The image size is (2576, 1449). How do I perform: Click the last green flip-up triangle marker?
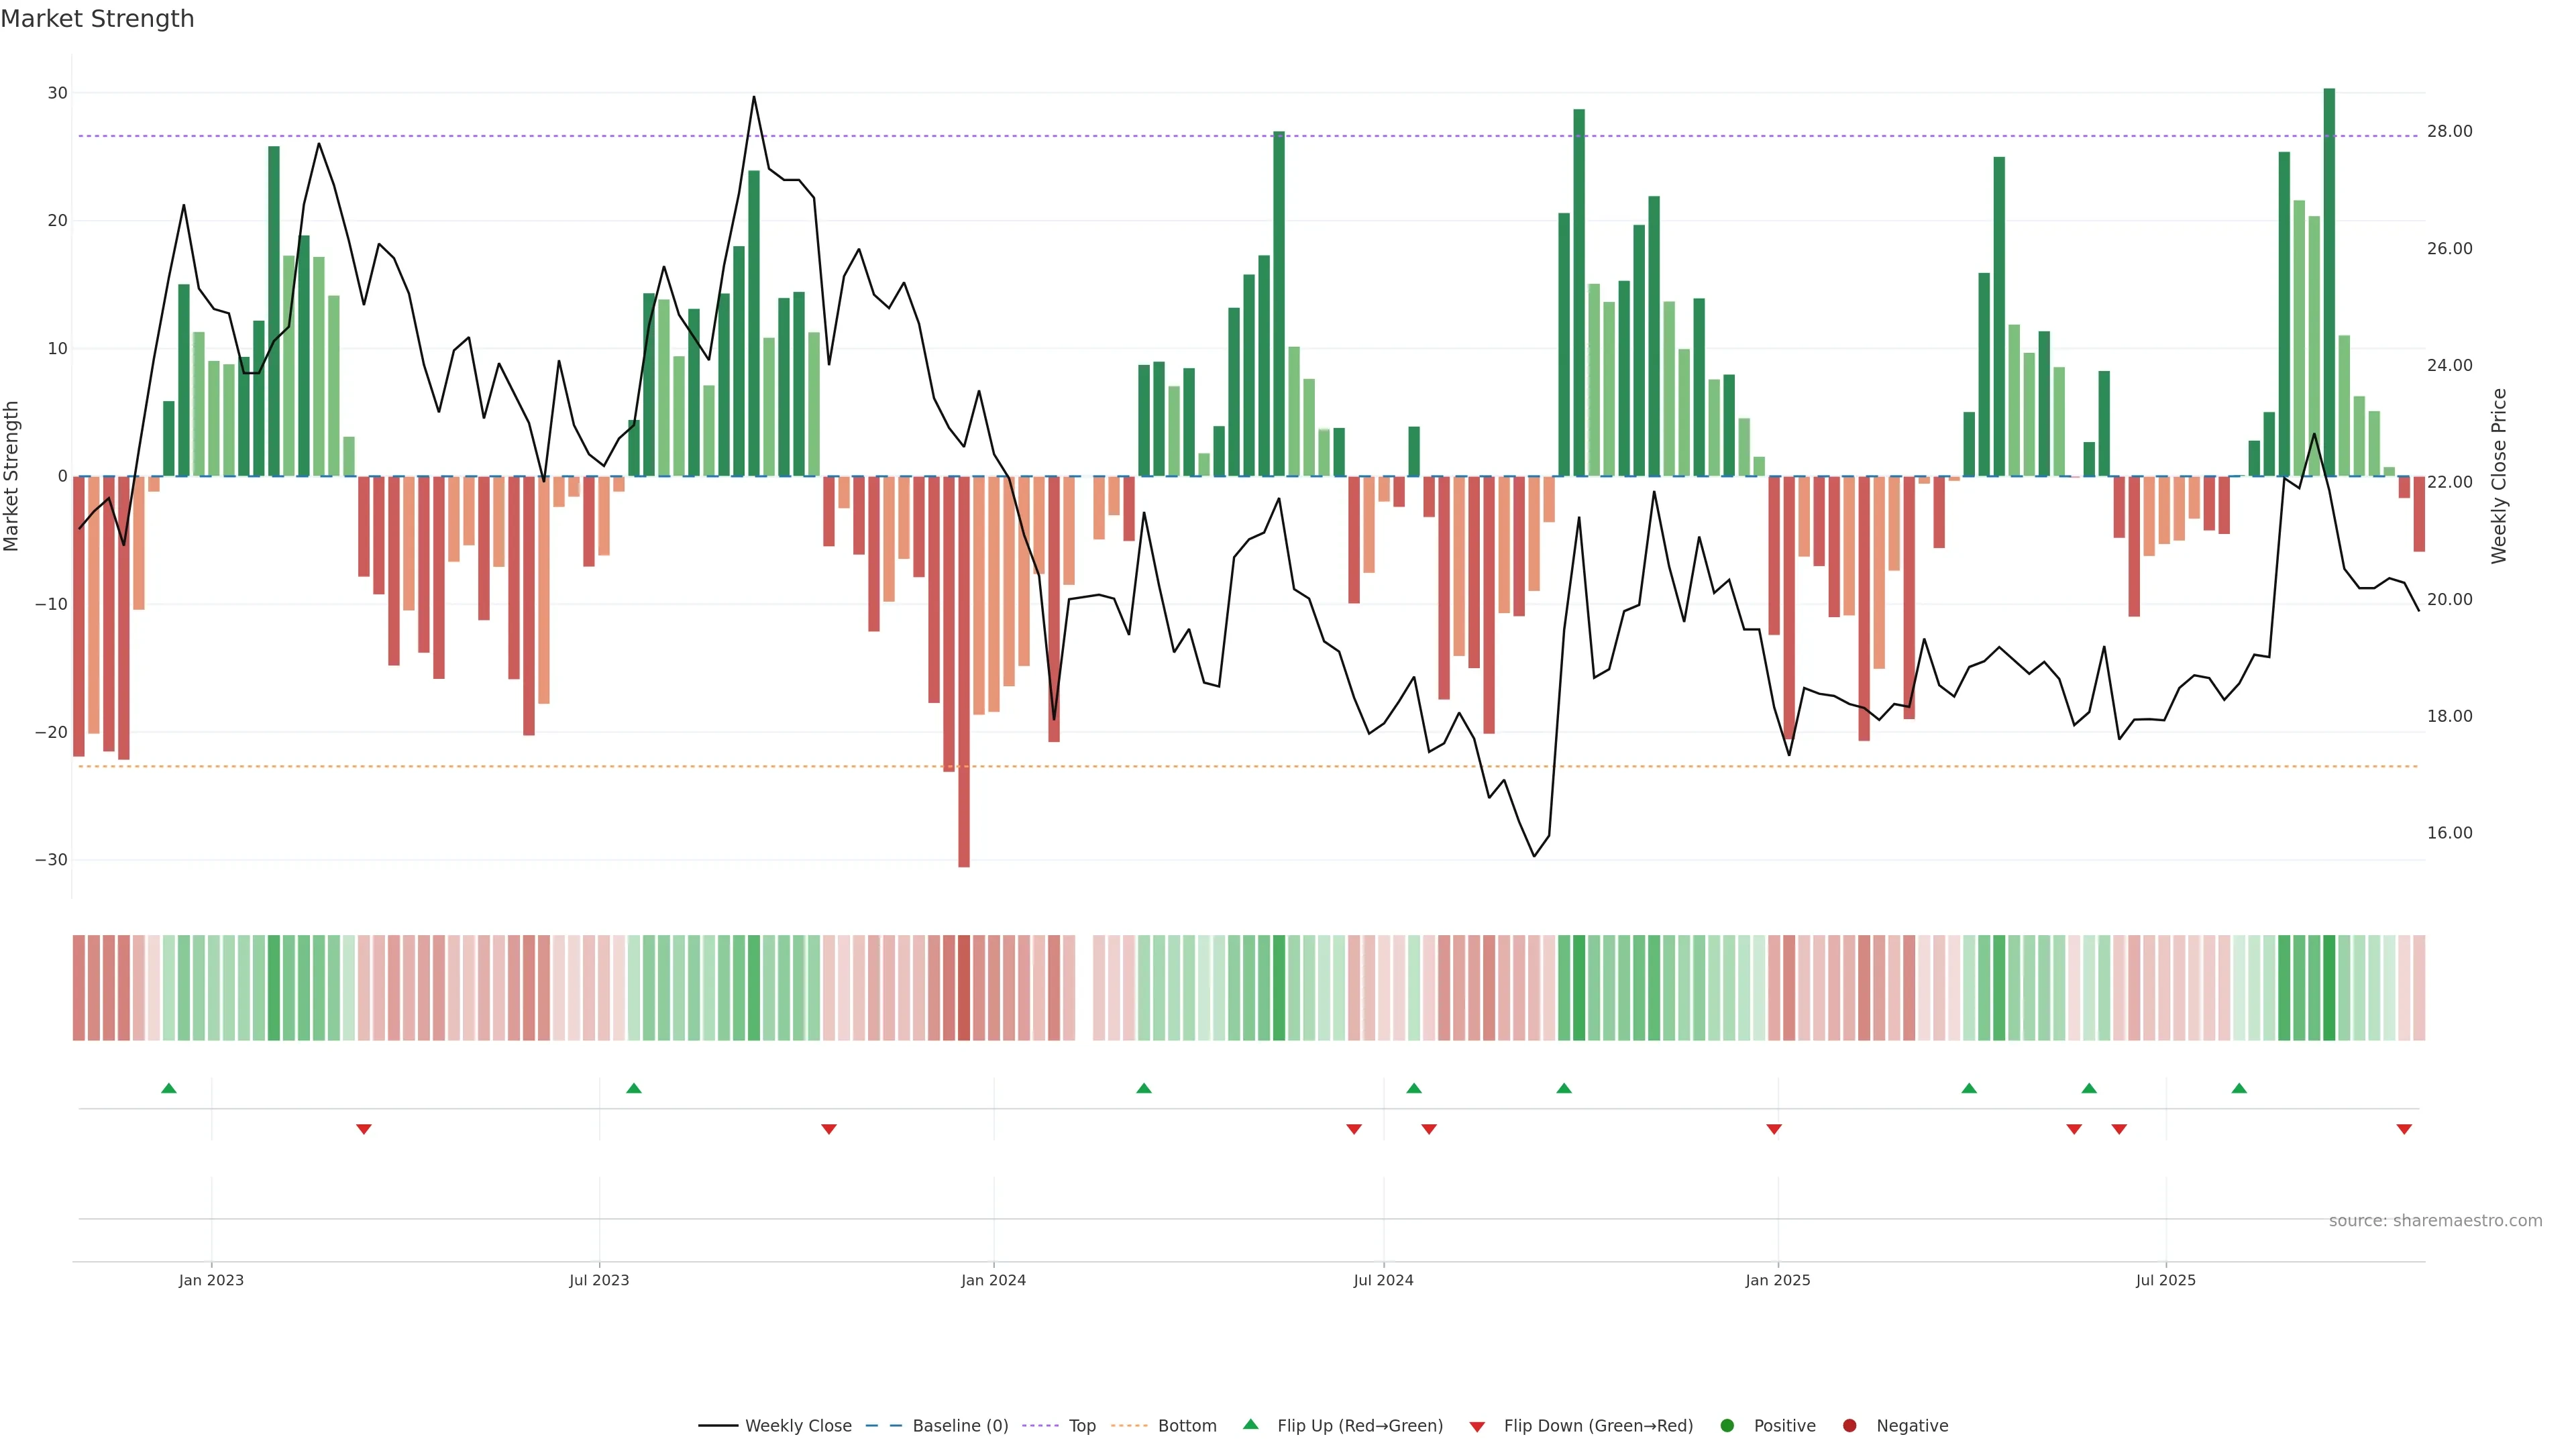click(x=2239, y=1088)
